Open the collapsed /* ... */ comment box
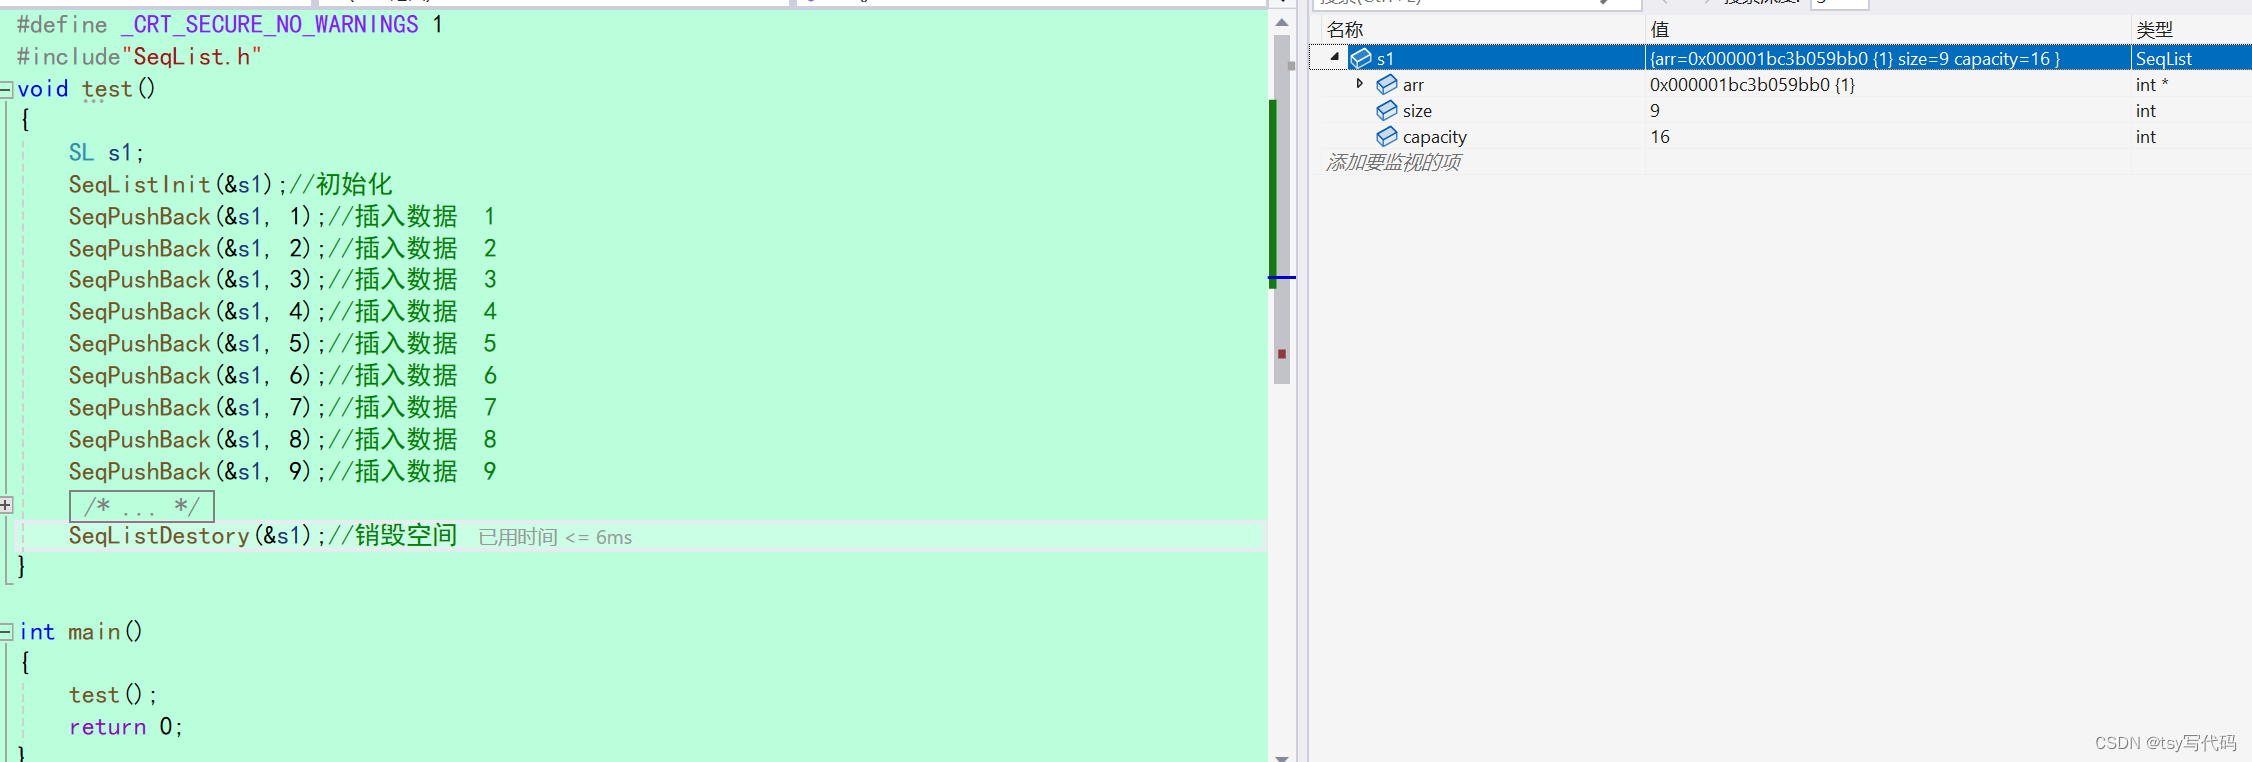2252x762 pixels. click(x=142, y=506)
